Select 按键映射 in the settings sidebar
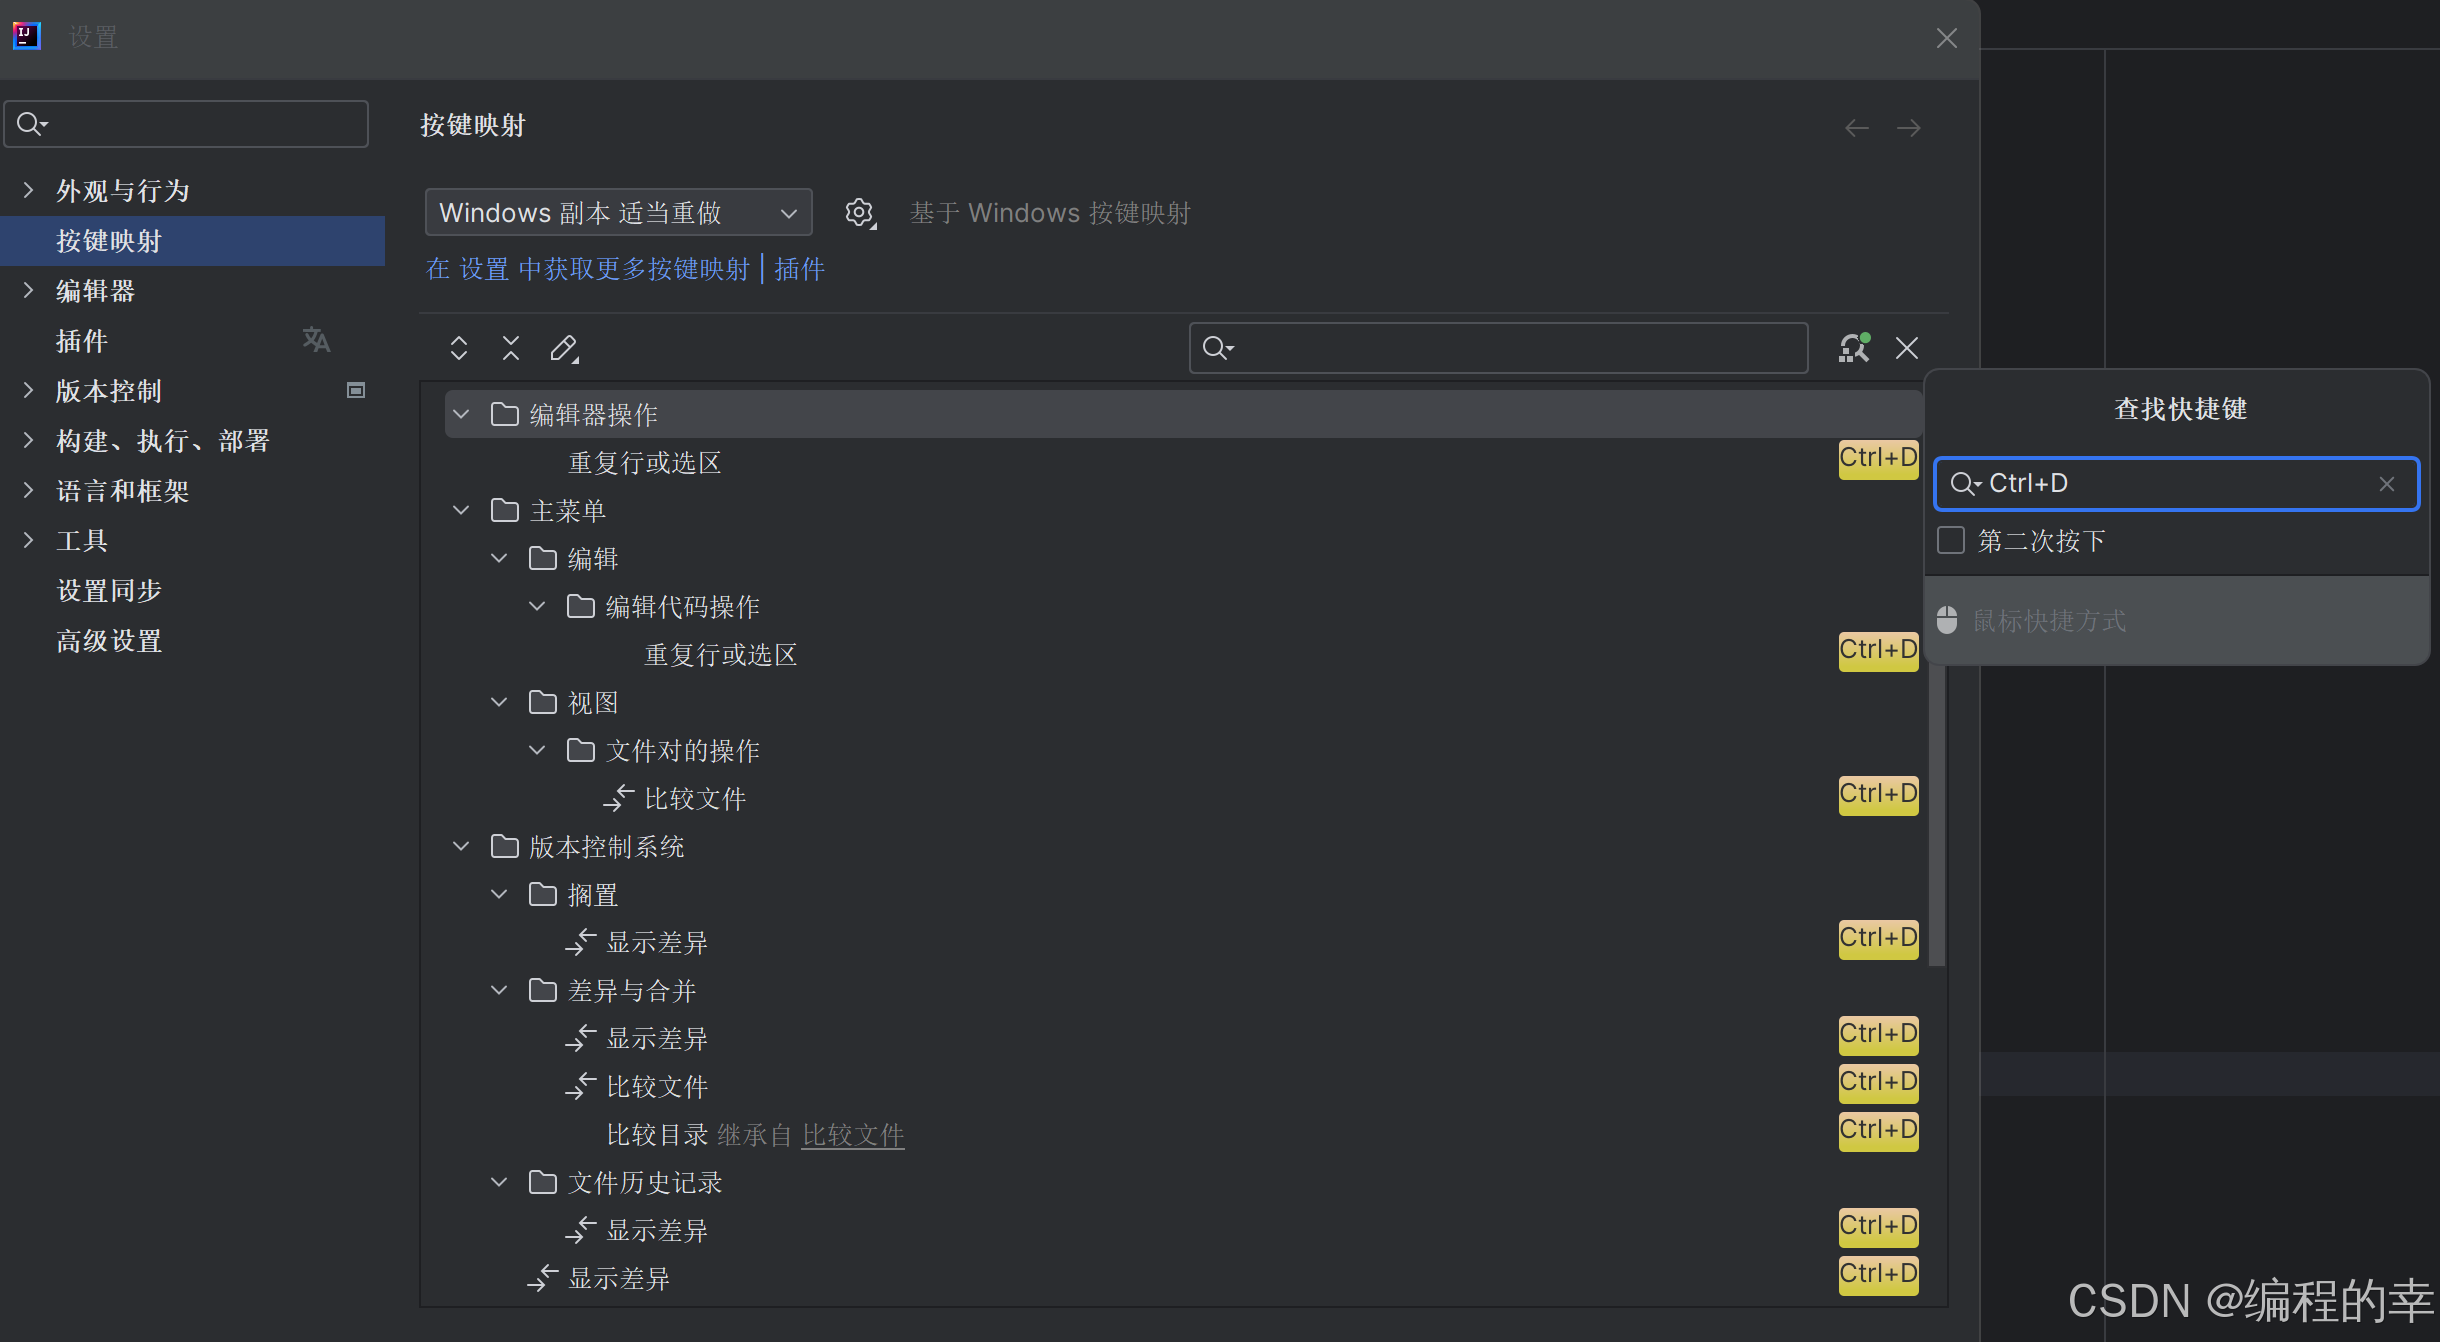 (192, 240)
